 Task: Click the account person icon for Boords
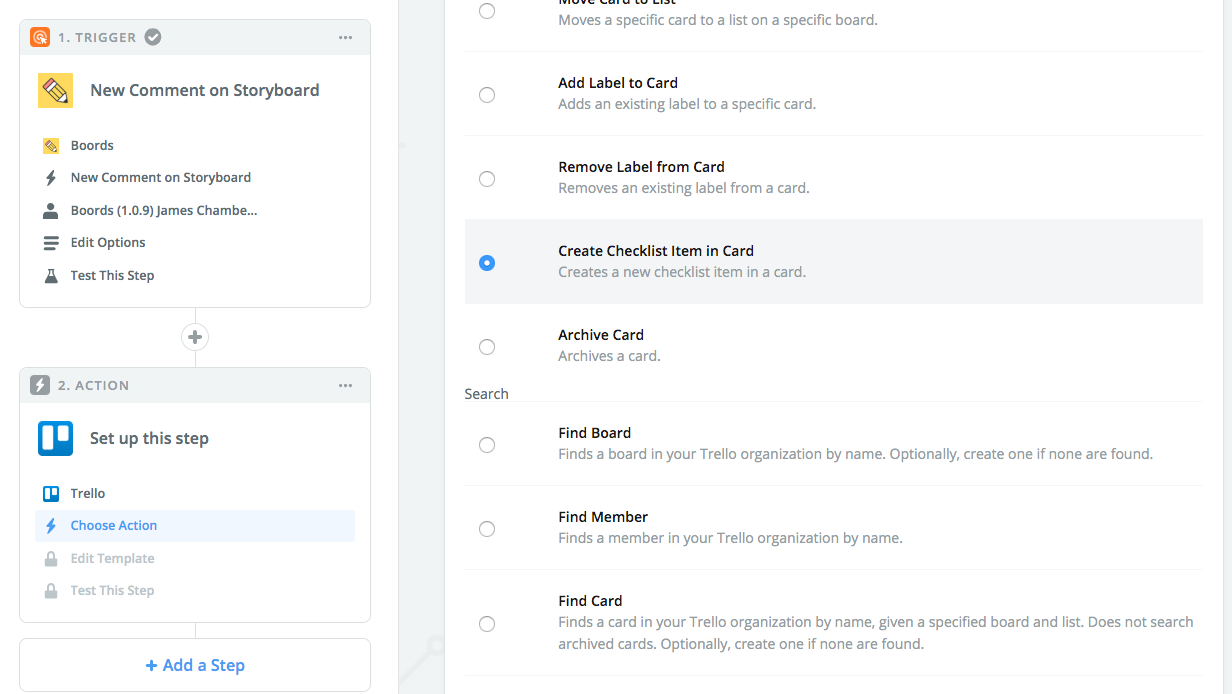point(51,211)
